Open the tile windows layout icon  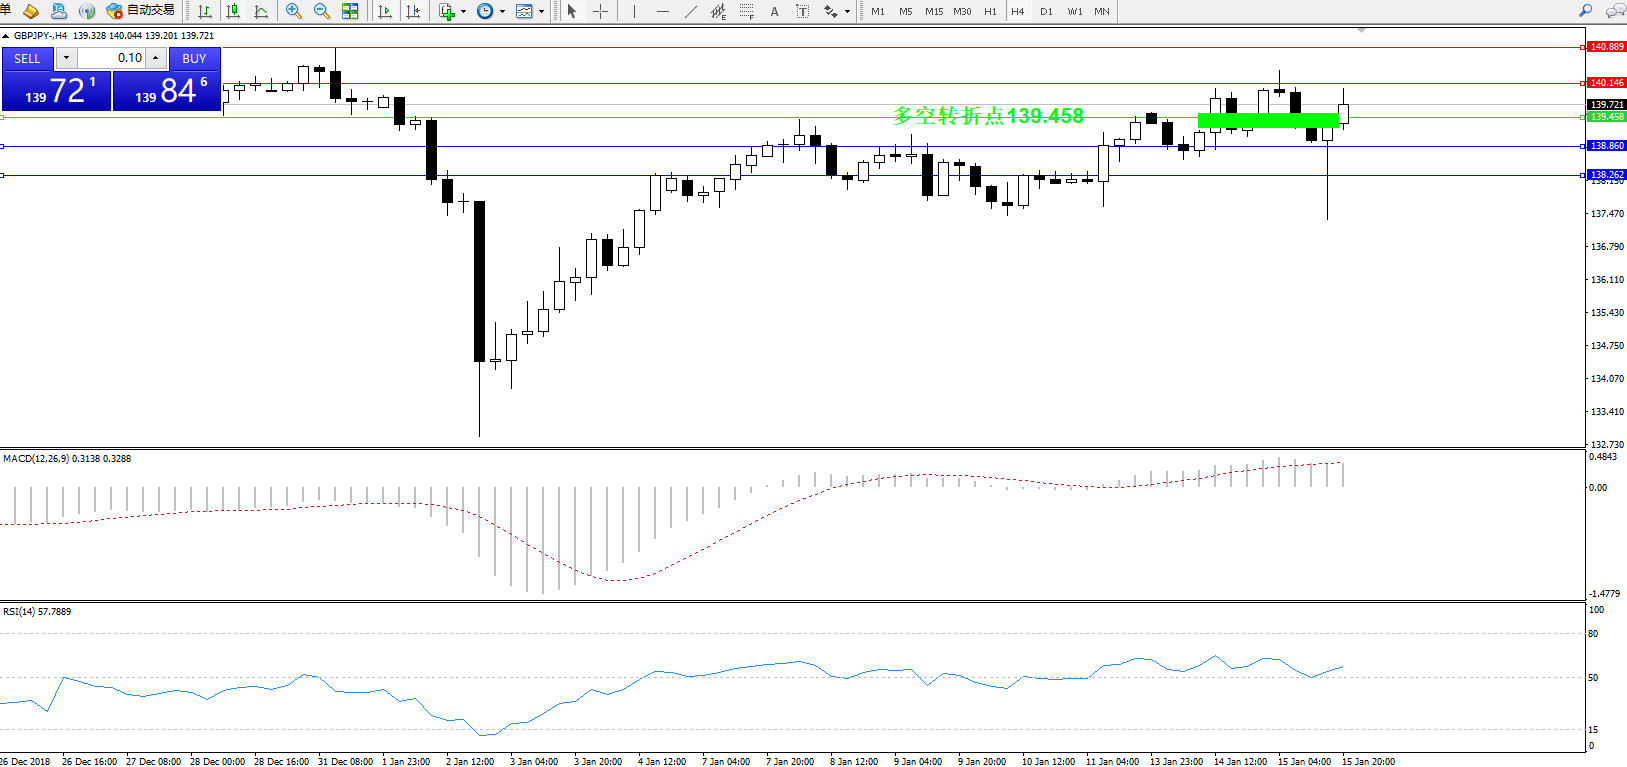tap(350, 11)
